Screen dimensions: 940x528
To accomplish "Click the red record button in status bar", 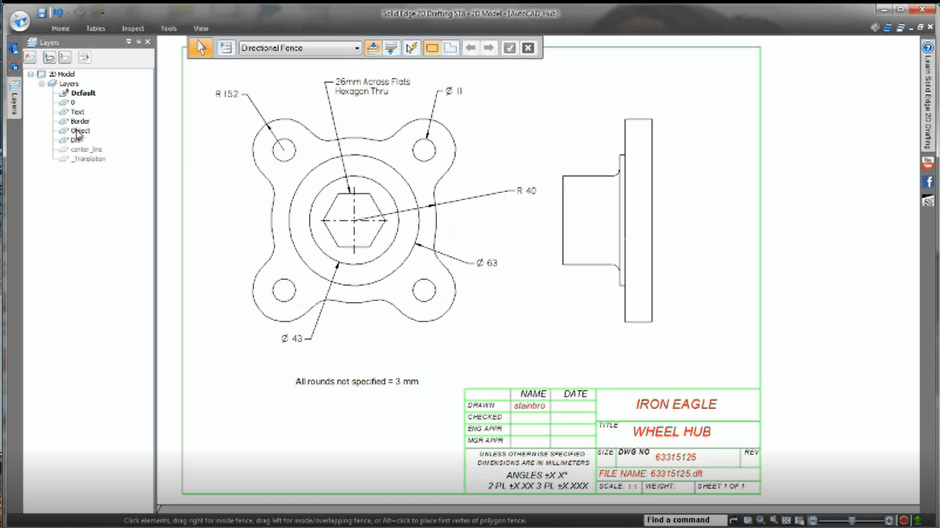I will click(x=903, y=520).
